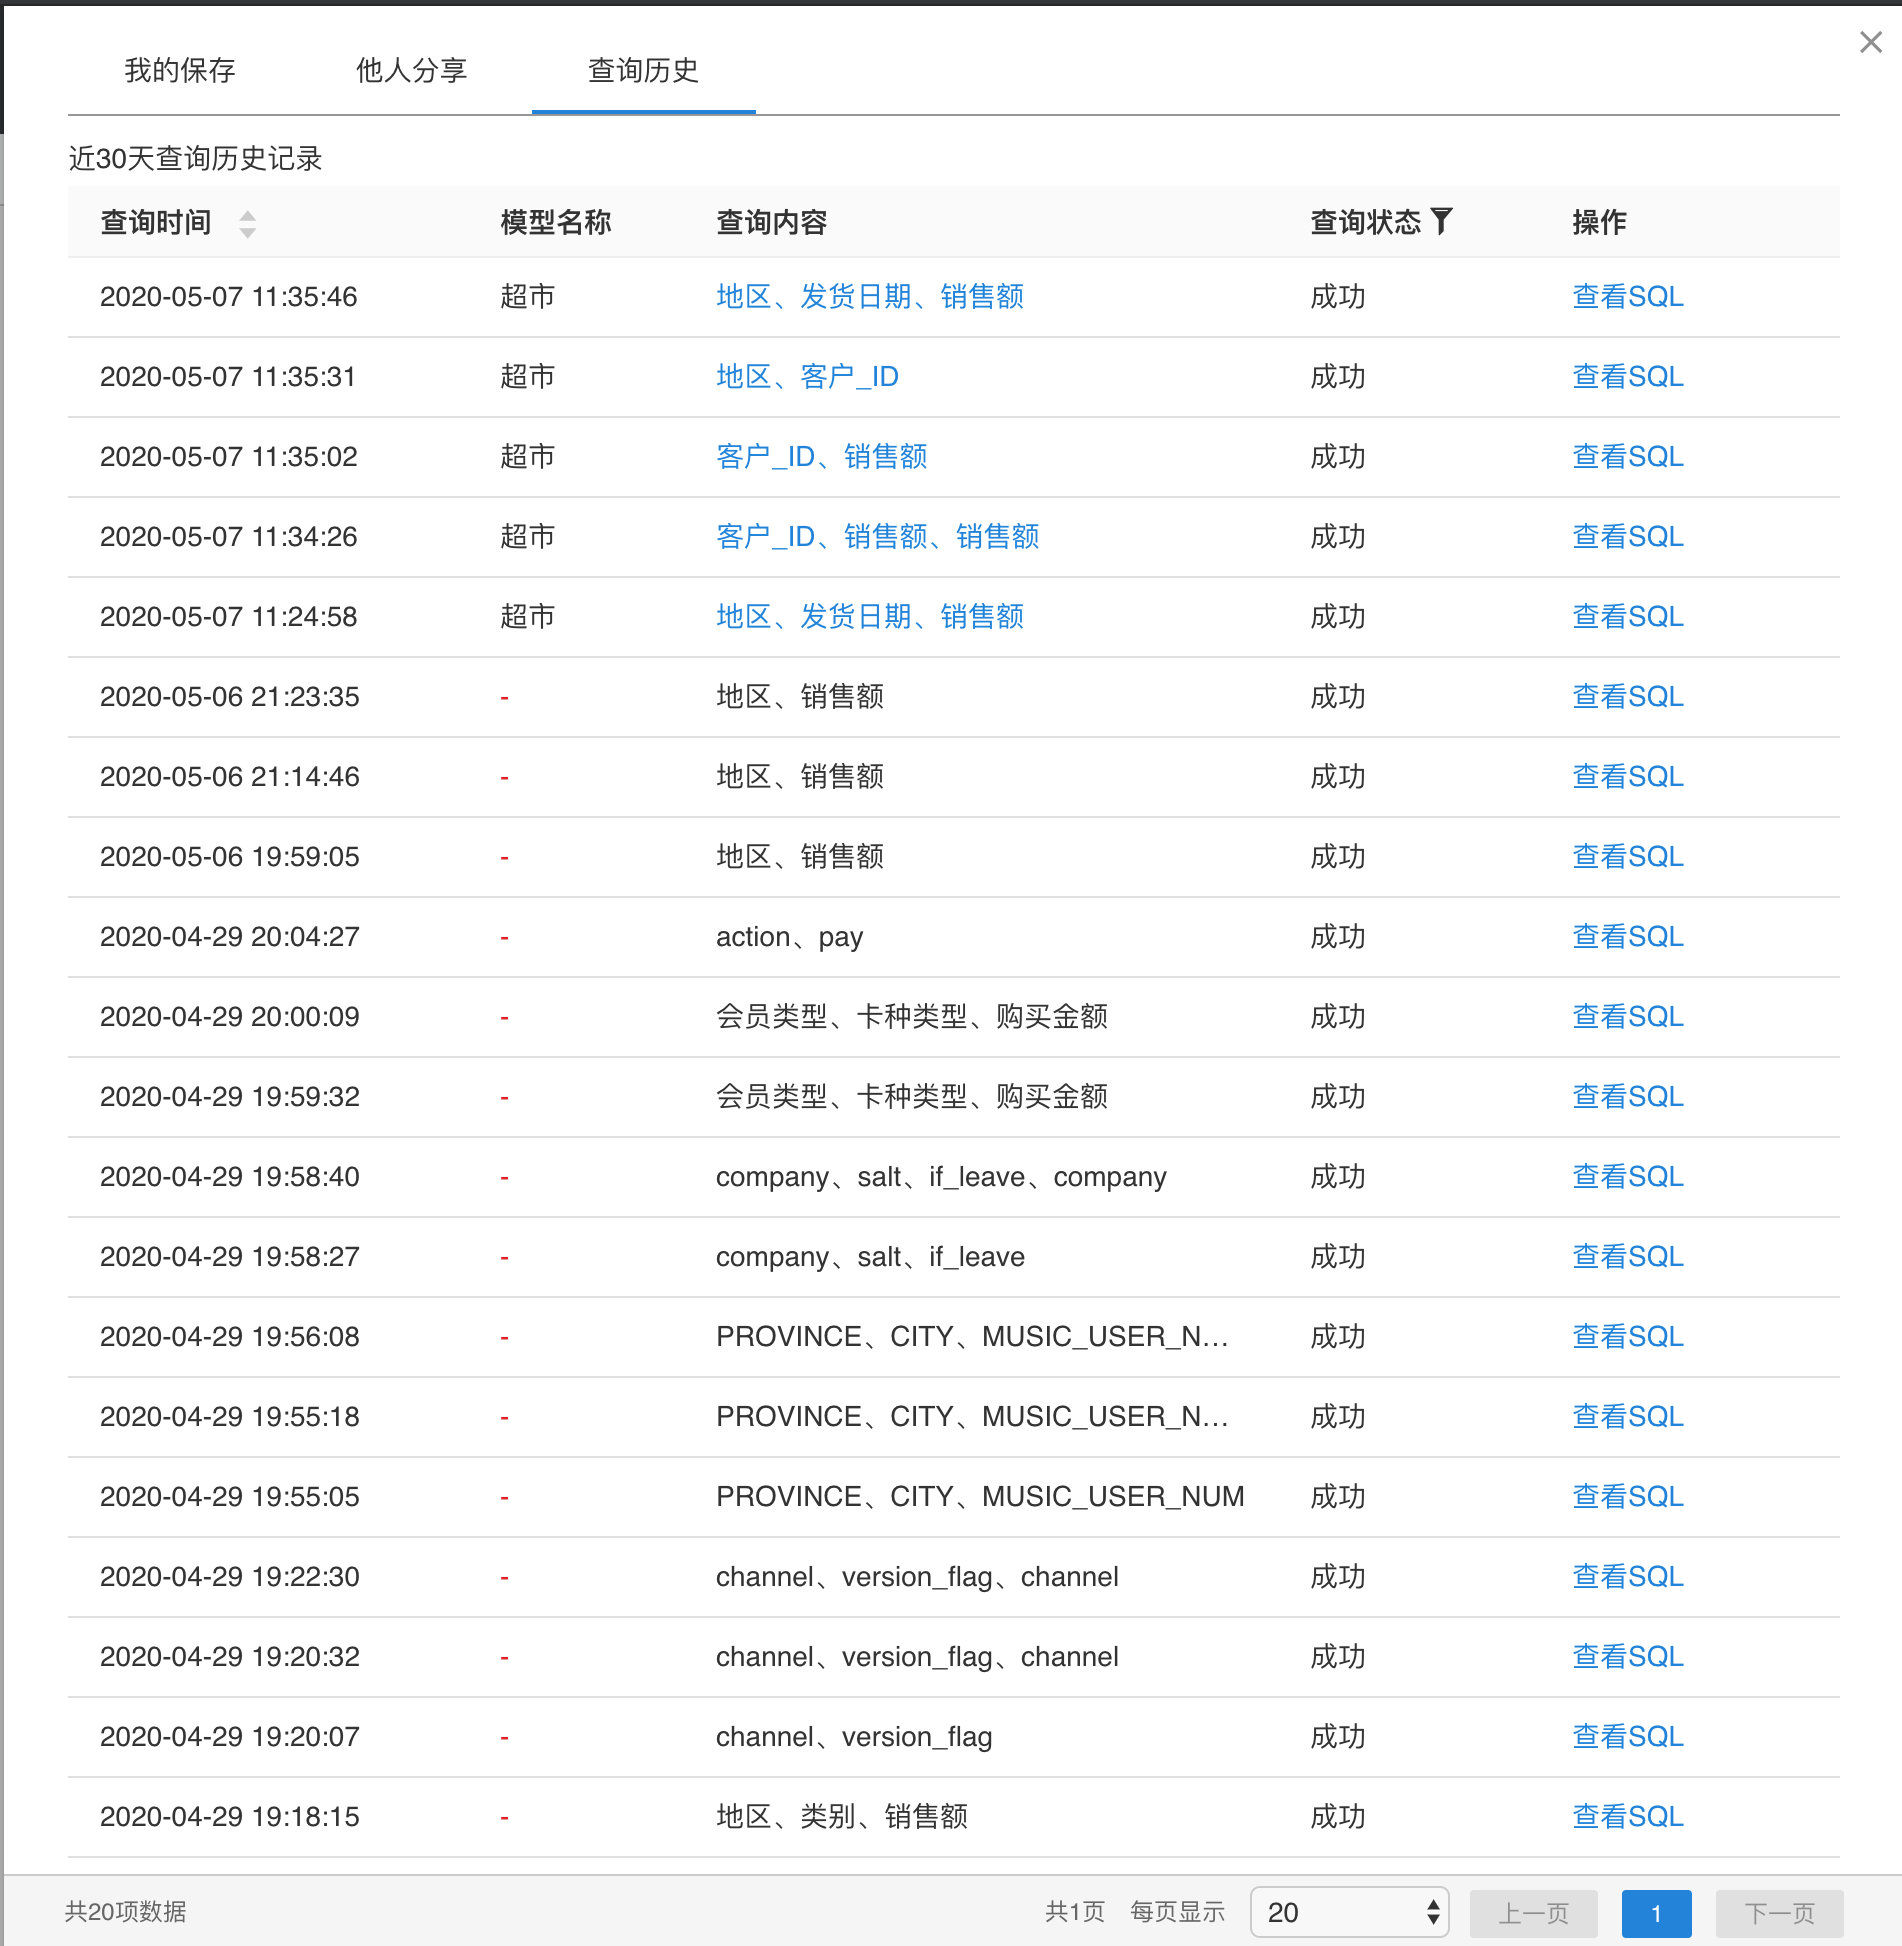View SQL for PROVINCE、CITY、MUSIC_USER_NUM query
The height and width of the screenshot is (1946, 1902).
tap(1628, 1497)
